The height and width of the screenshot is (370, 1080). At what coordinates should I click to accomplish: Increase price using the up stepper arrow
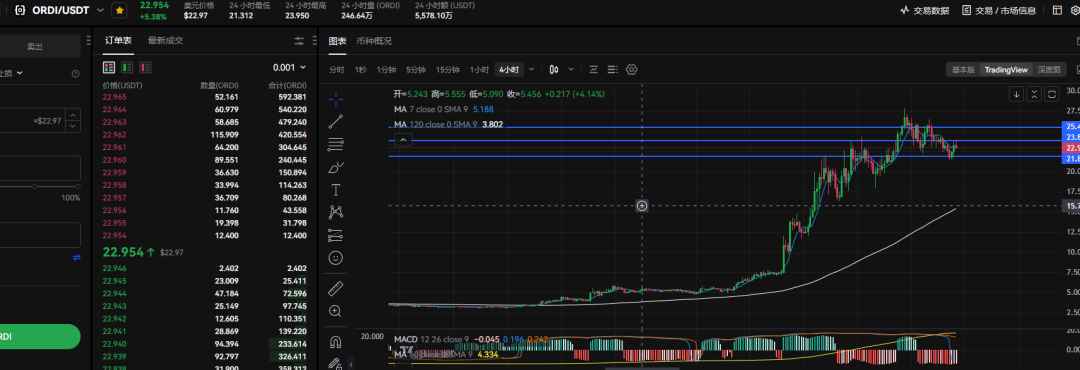[x=74, y=116]
